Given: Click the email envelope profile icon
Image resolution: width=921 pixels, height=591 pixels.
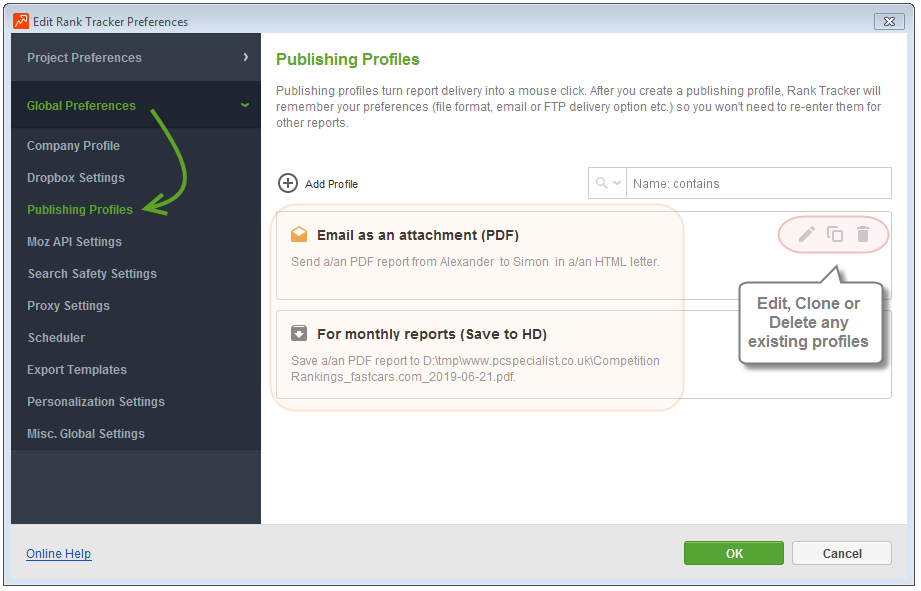Looking at the screenshot, I should [x=299, y=234].
